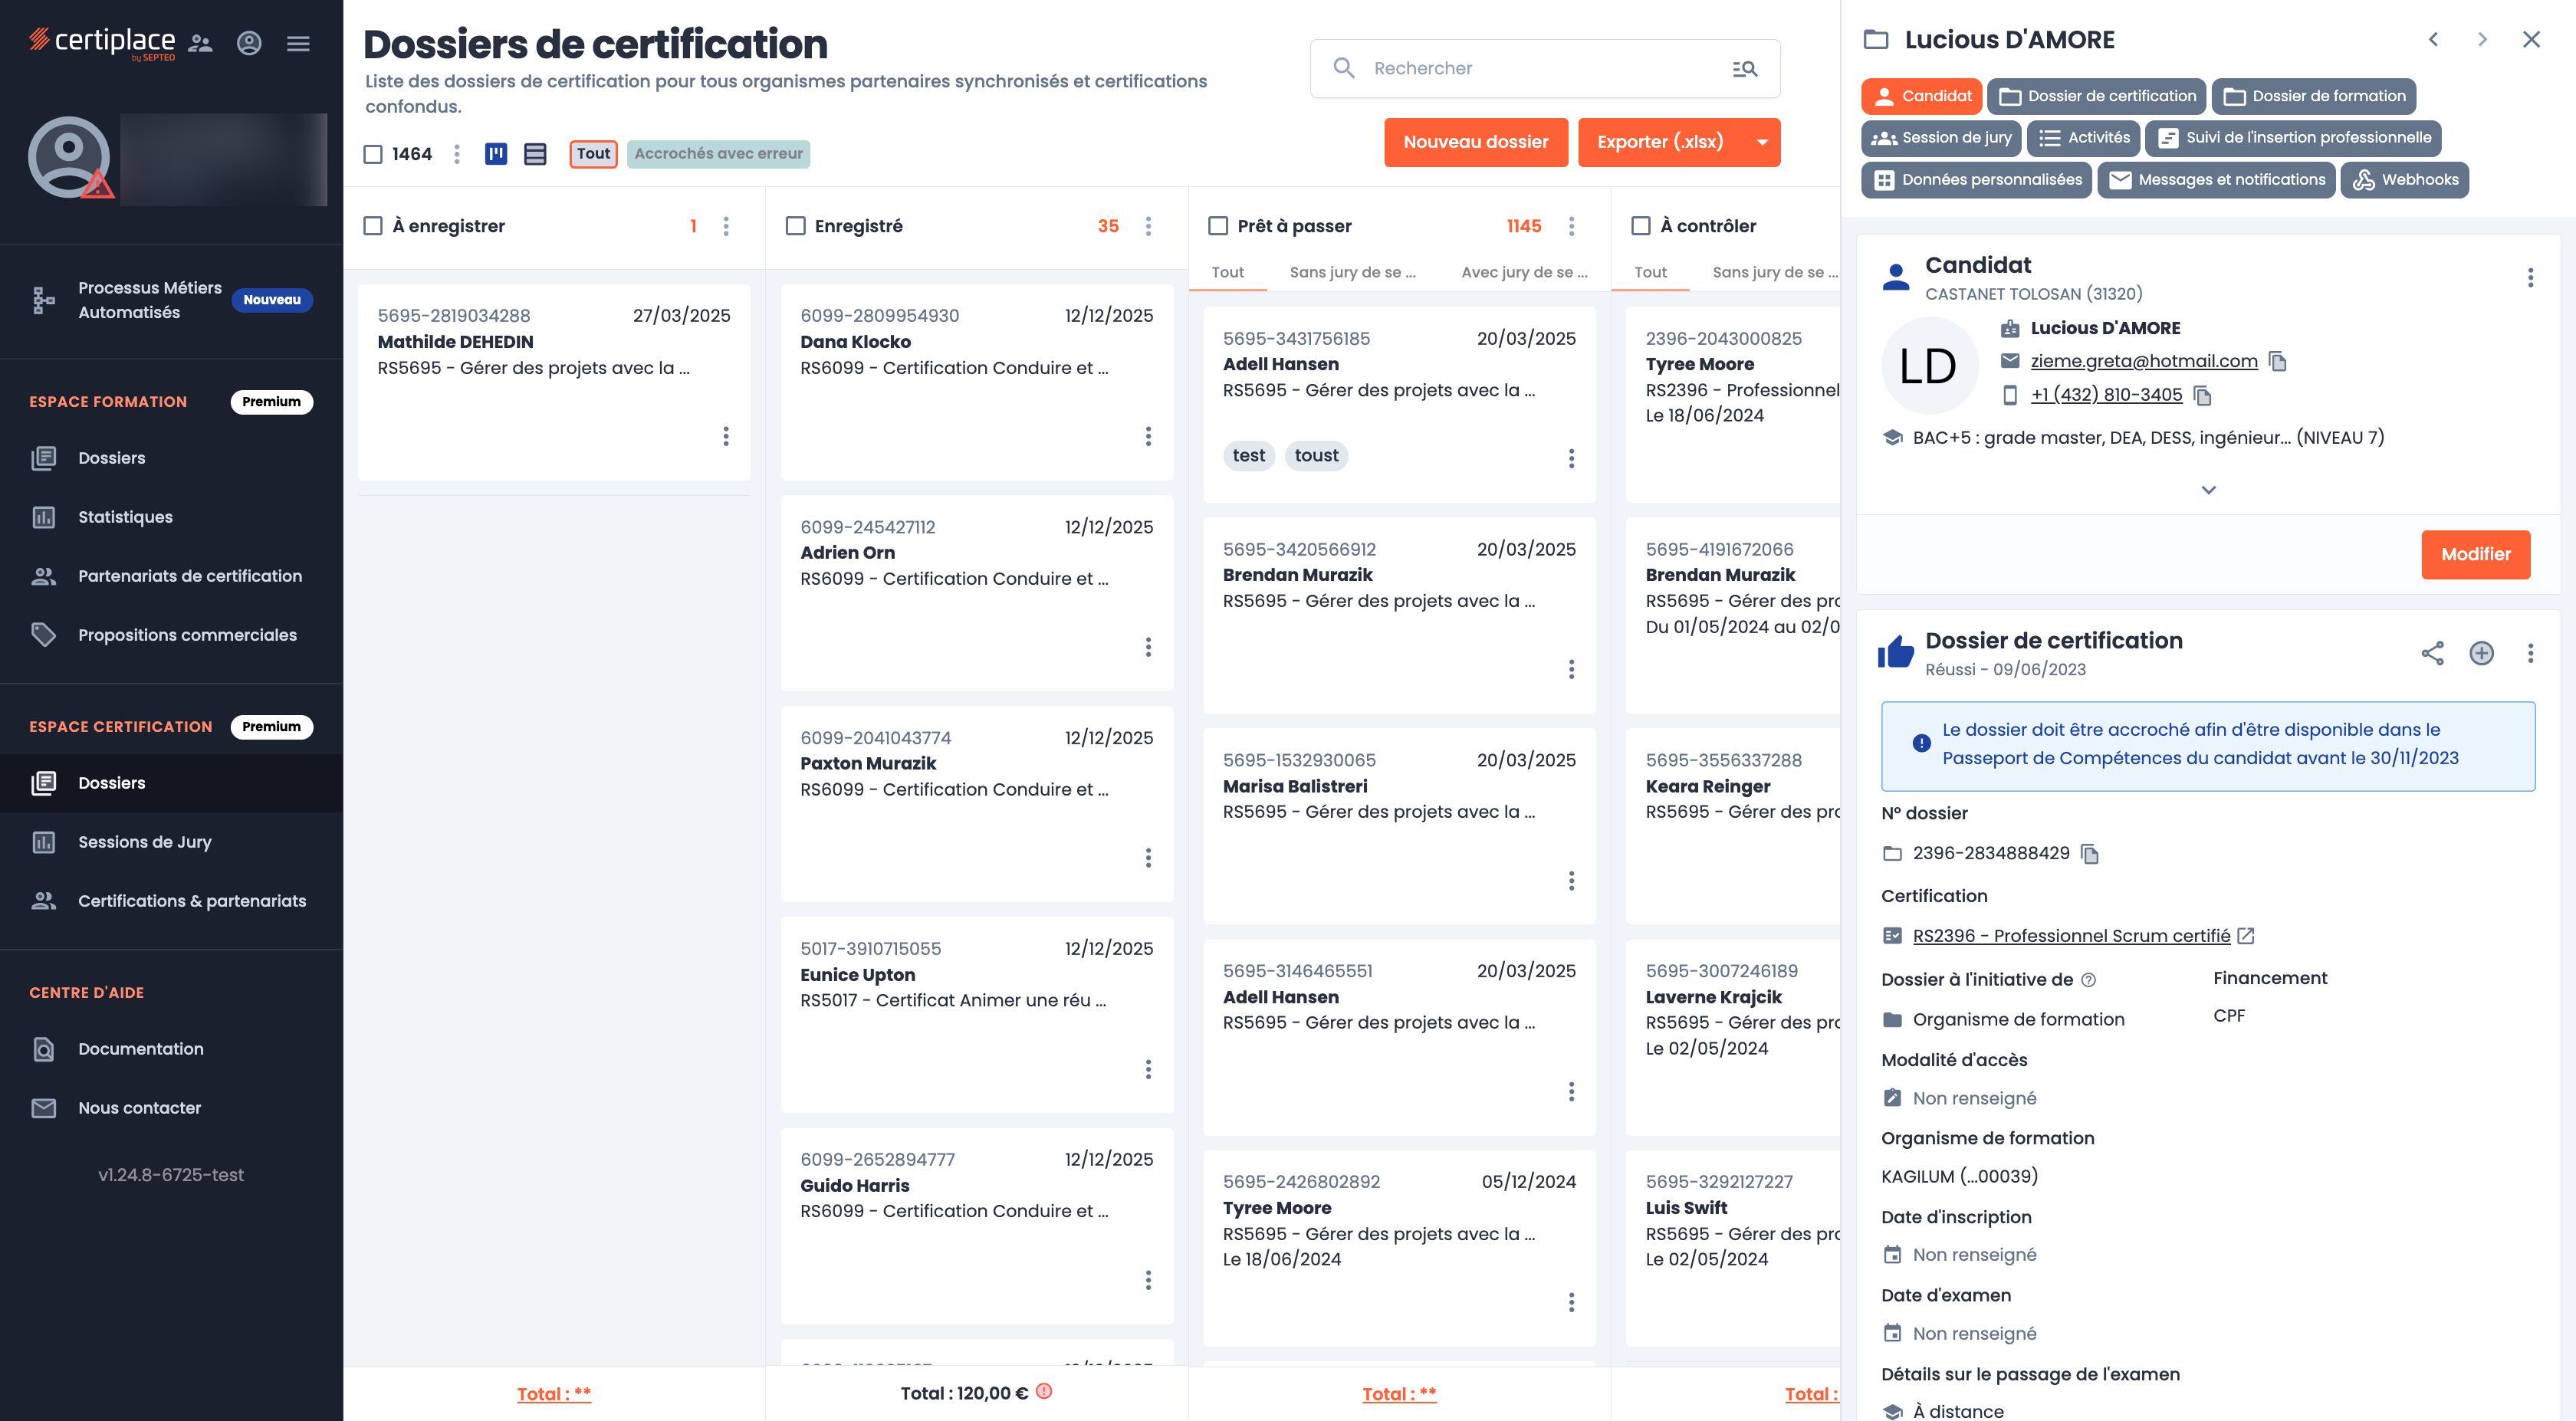Click the Nouveau dossier button

coord(1475,142)
